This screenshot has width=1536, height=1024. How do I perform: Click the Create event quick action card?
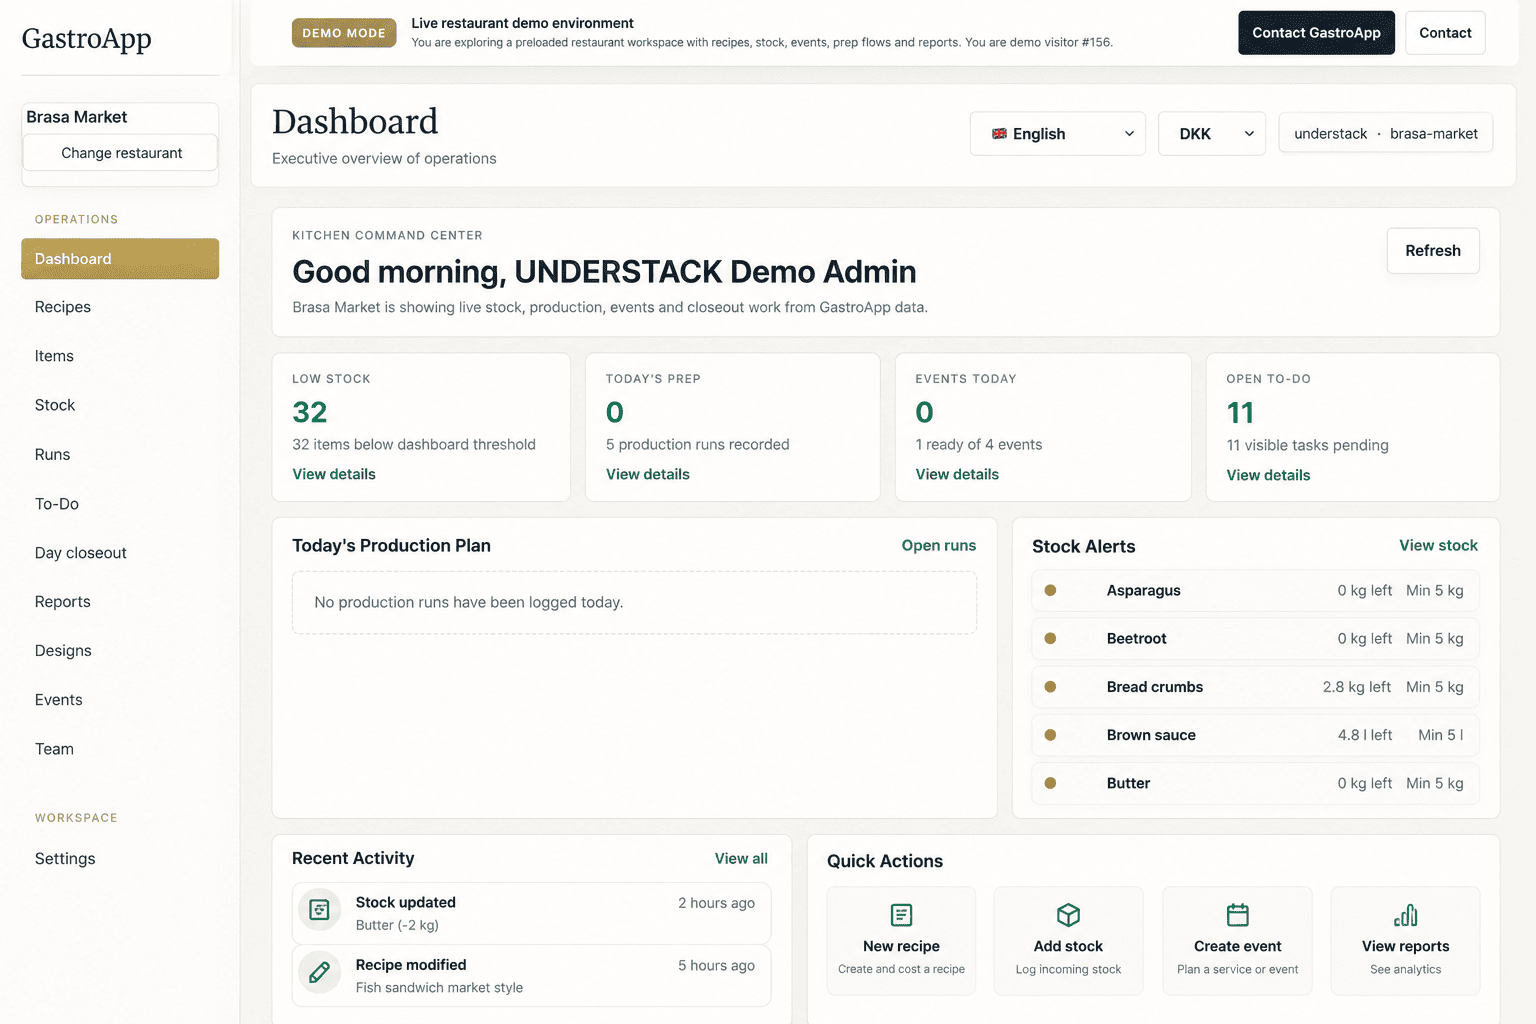1237,941
